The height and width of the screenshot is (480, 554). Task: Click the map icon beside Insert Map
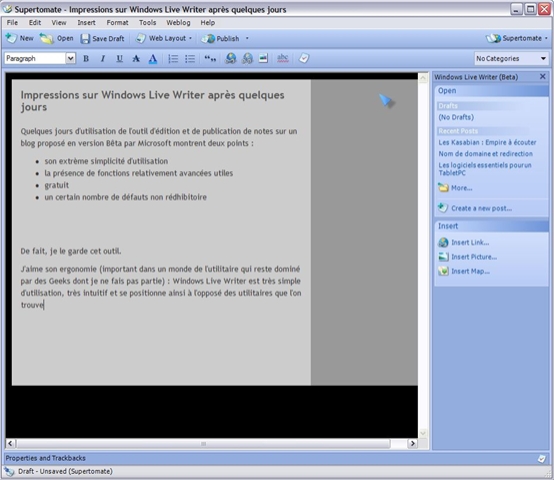click(x=443, y=271)
